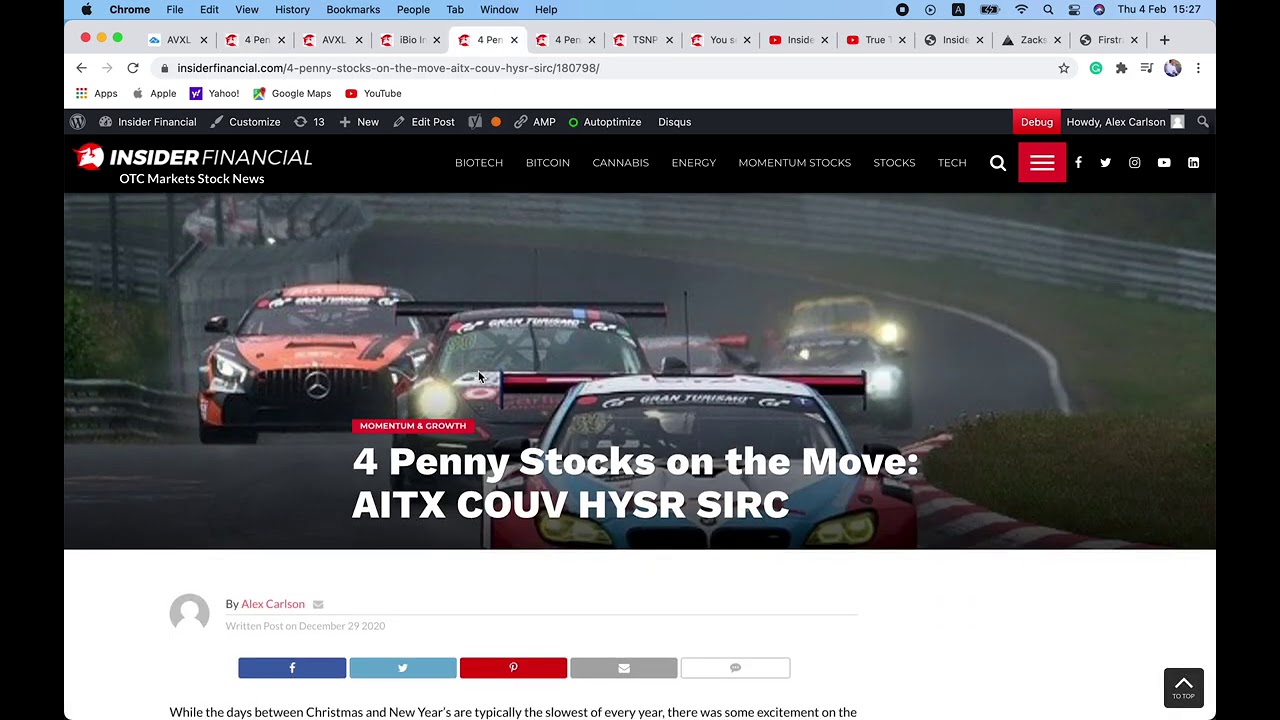Open Chrome three-dot menu

tap(1198, 68)
